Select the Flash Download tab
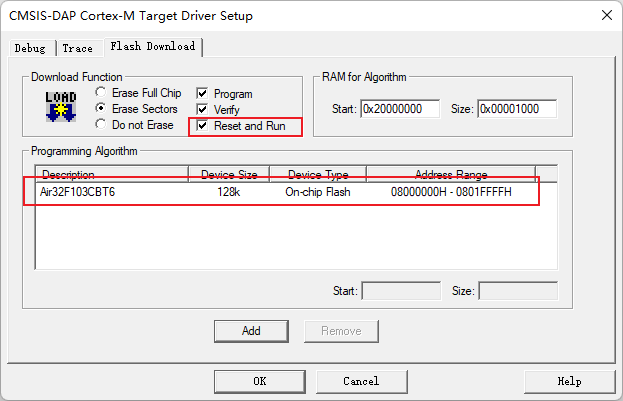 (151, 47)
